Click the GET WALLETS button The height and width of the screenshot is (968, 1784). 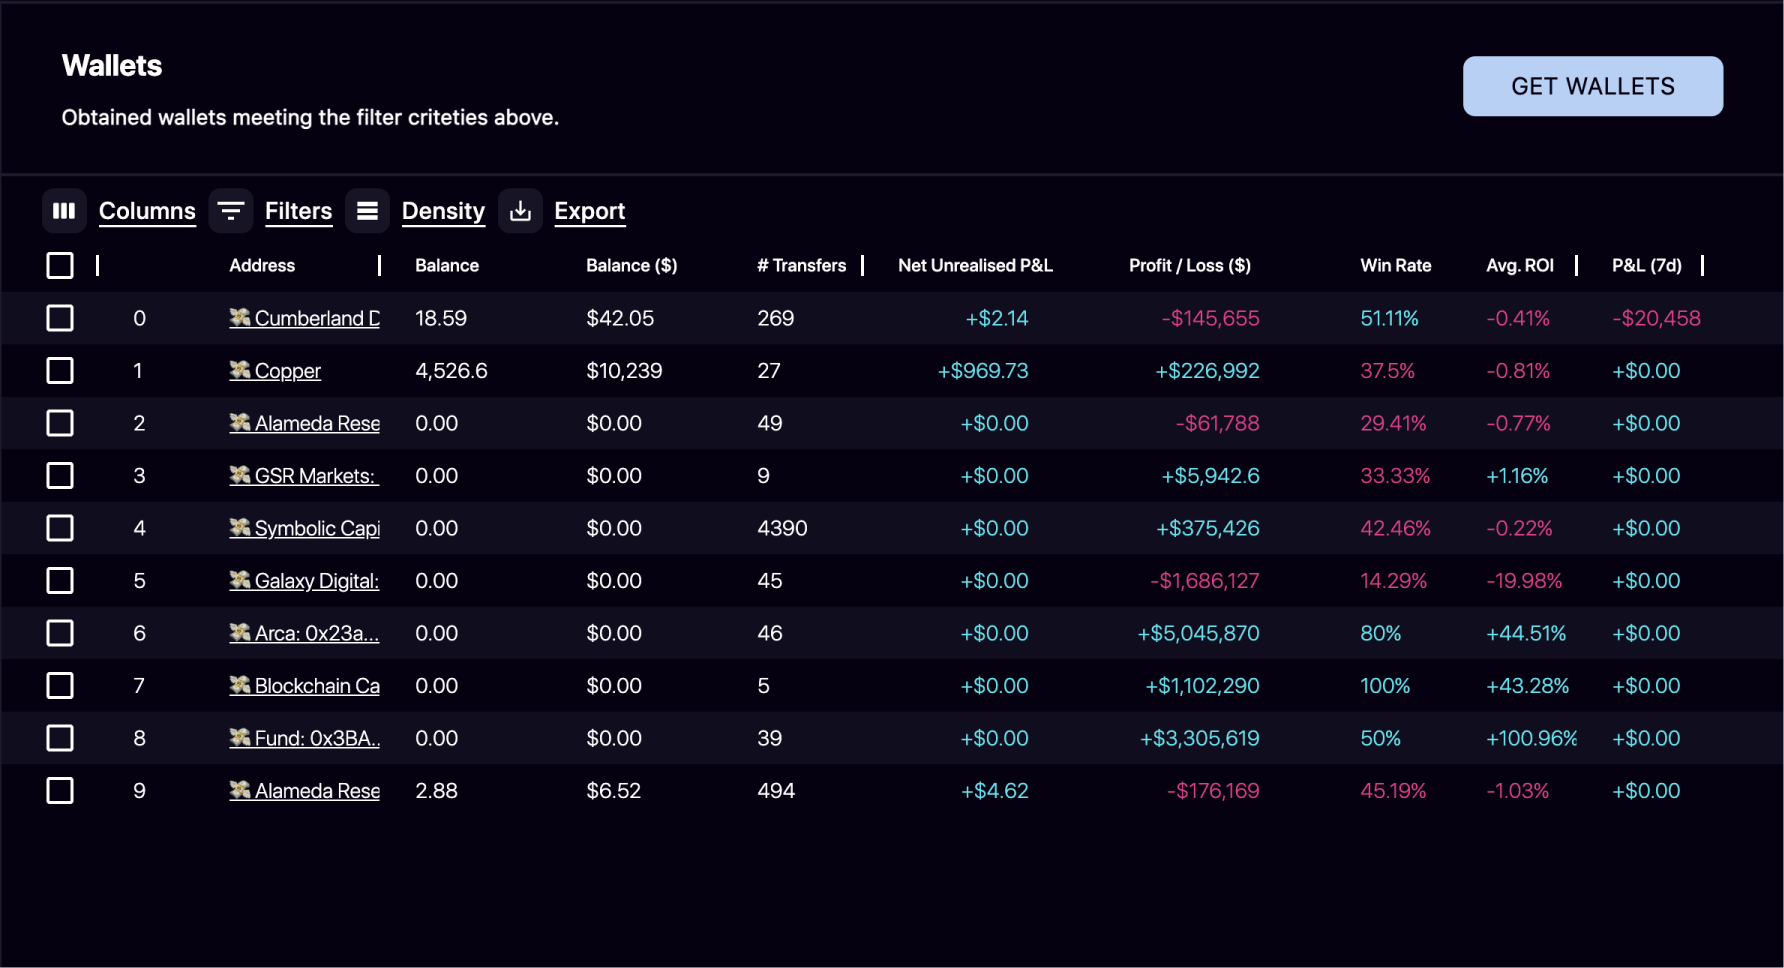click(x=1593, y=86)
